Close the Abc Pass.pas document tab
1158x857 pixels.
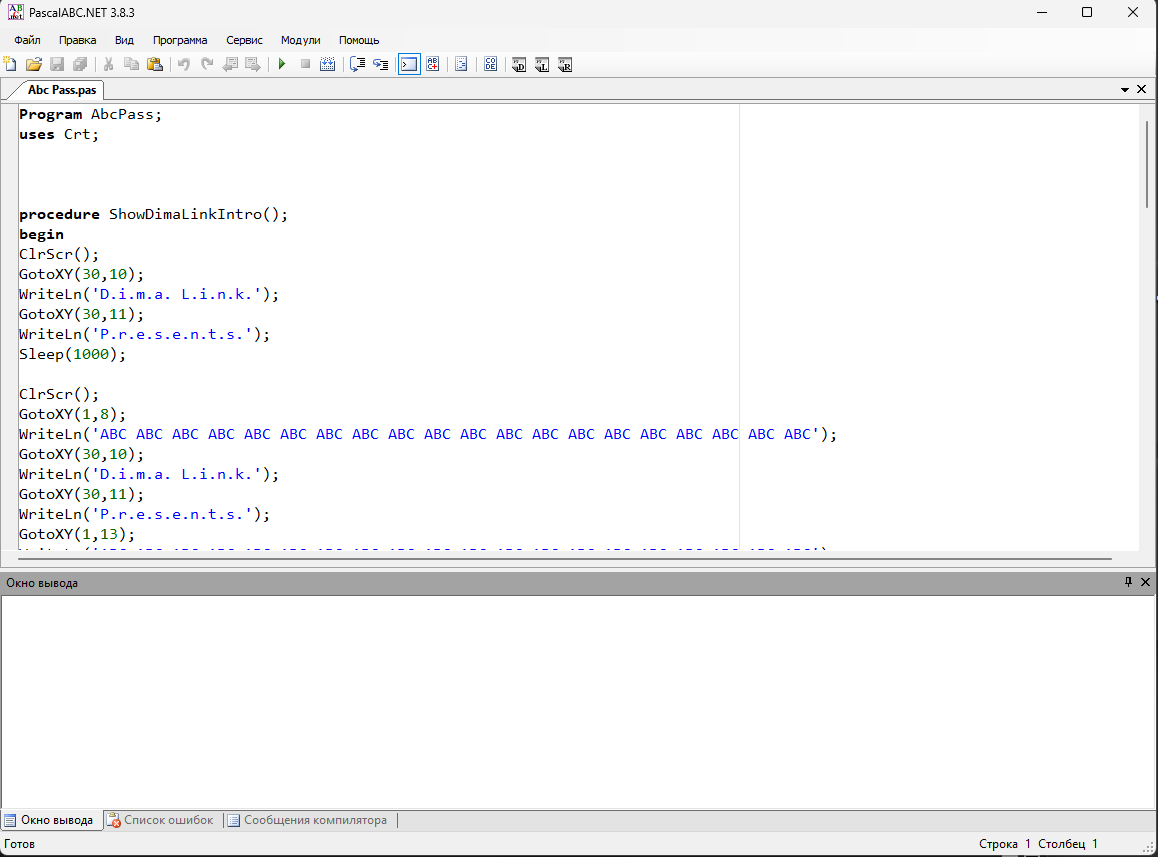tap(1141, 89)
